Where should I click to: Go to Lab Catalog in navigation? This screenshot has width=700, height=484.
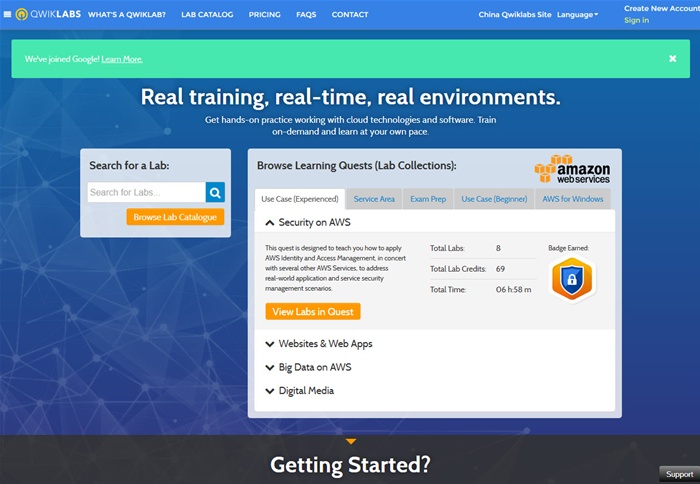click(x=207, y=14)
